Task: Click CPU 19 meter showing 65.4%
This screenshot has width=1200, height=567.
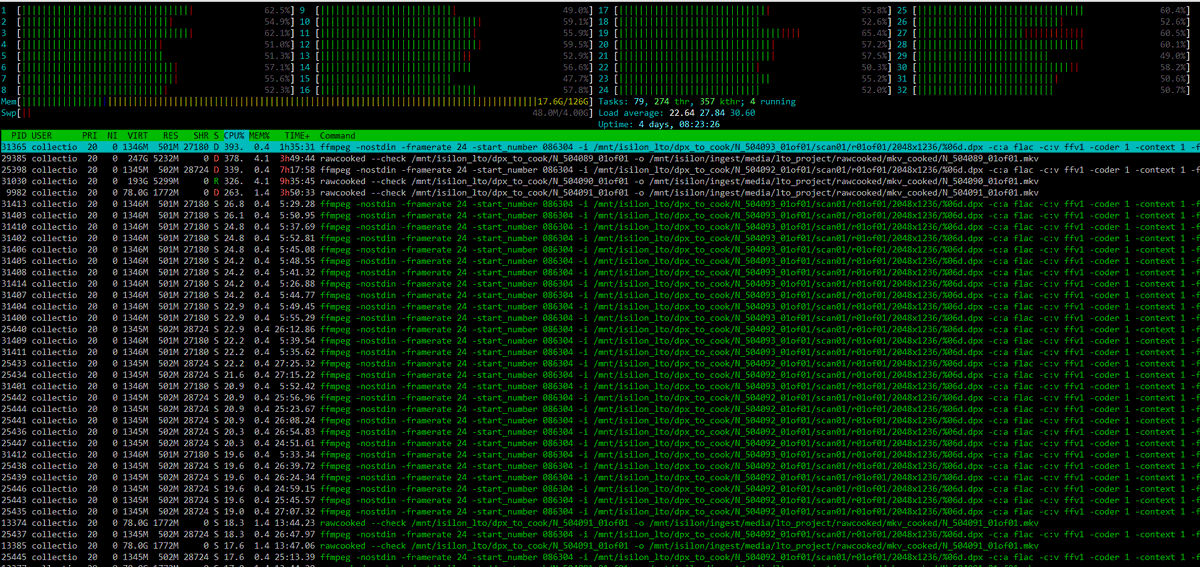Action: [x=746, y=33]
